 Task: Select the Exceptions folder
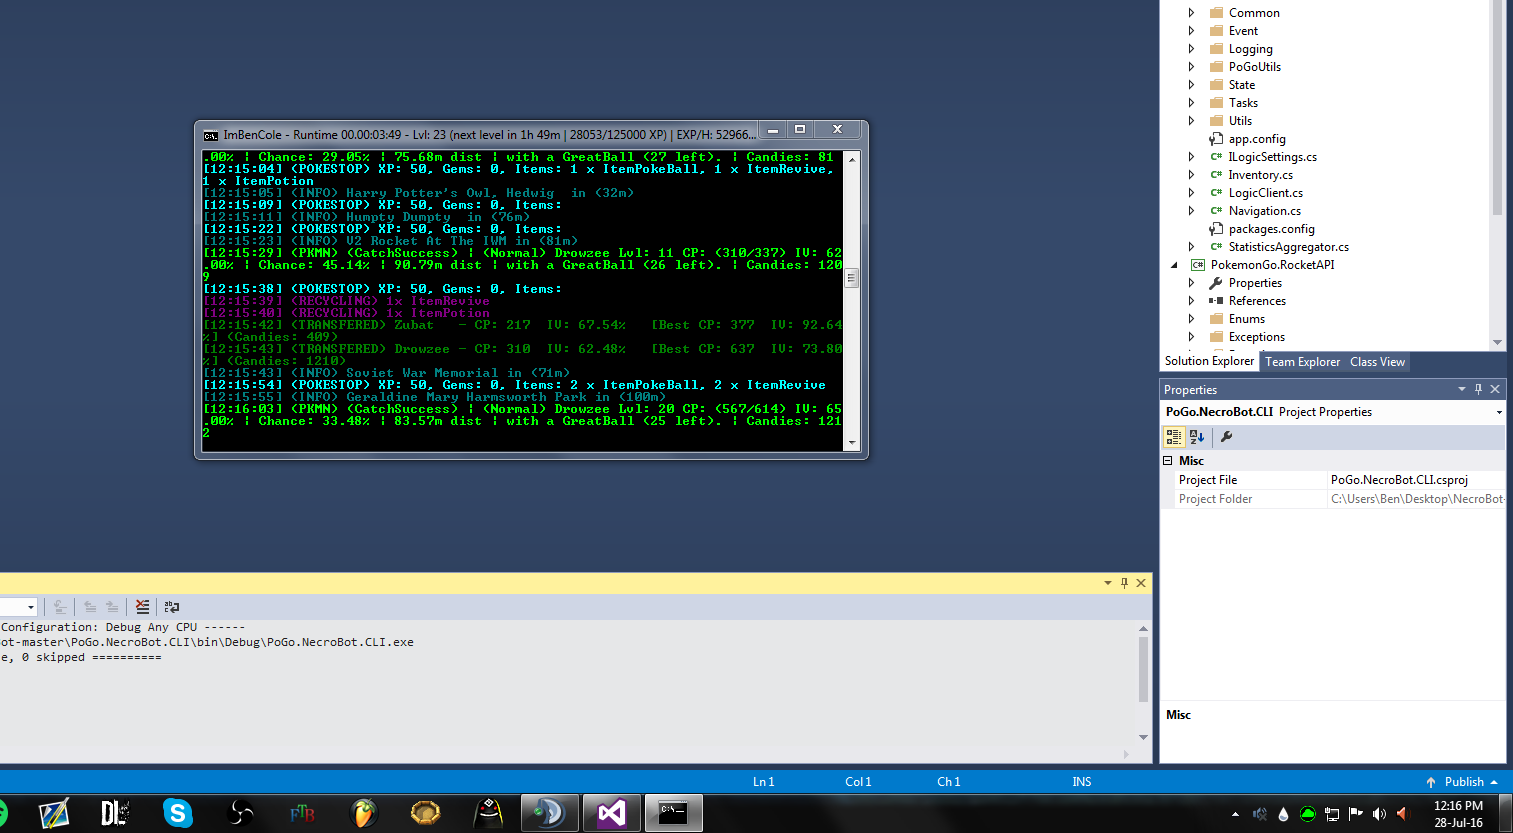tap(1256, 337)
